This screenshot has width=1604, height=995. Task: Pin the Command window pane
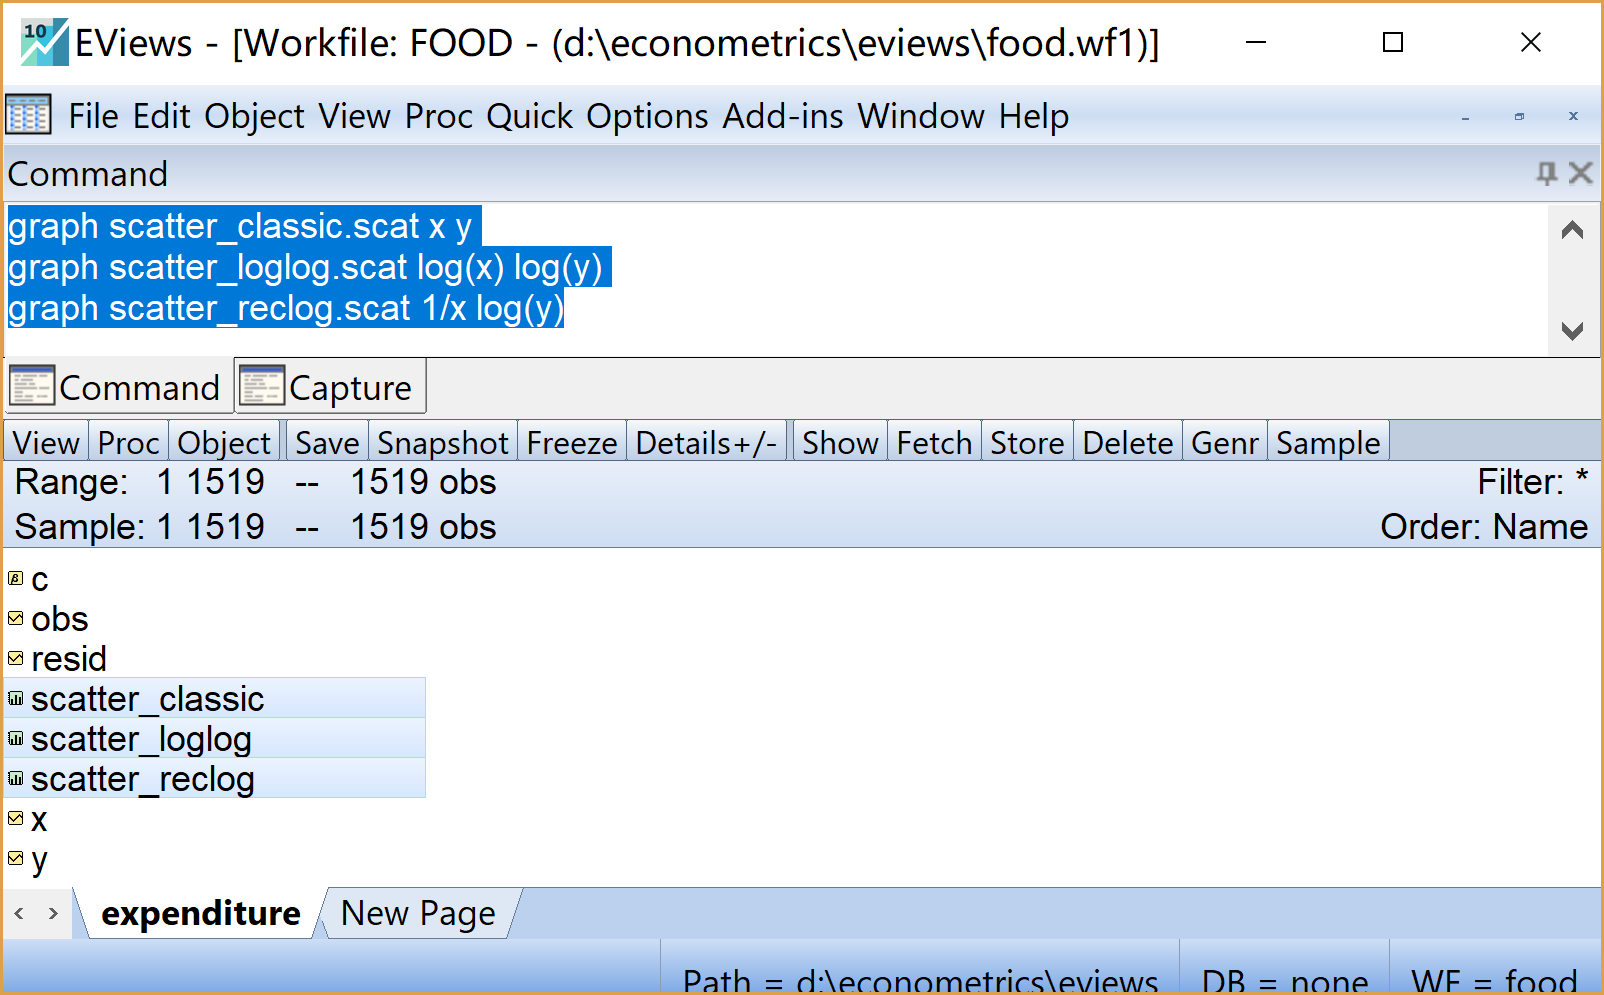point(1546,174)
